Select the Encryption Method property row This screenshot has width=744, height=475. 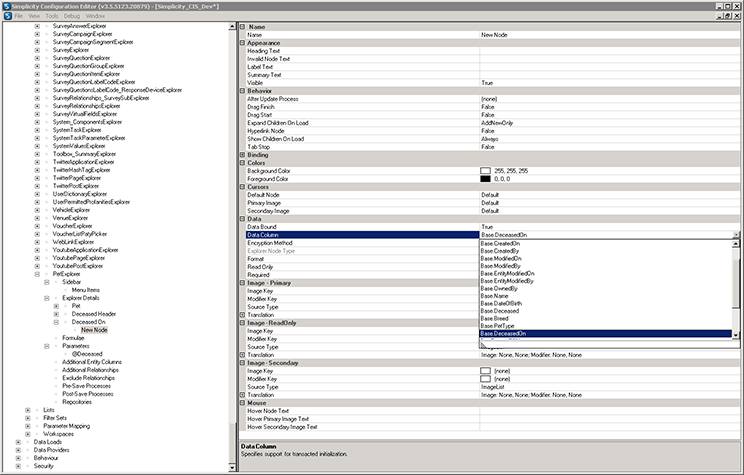click(x=363, y=243)
